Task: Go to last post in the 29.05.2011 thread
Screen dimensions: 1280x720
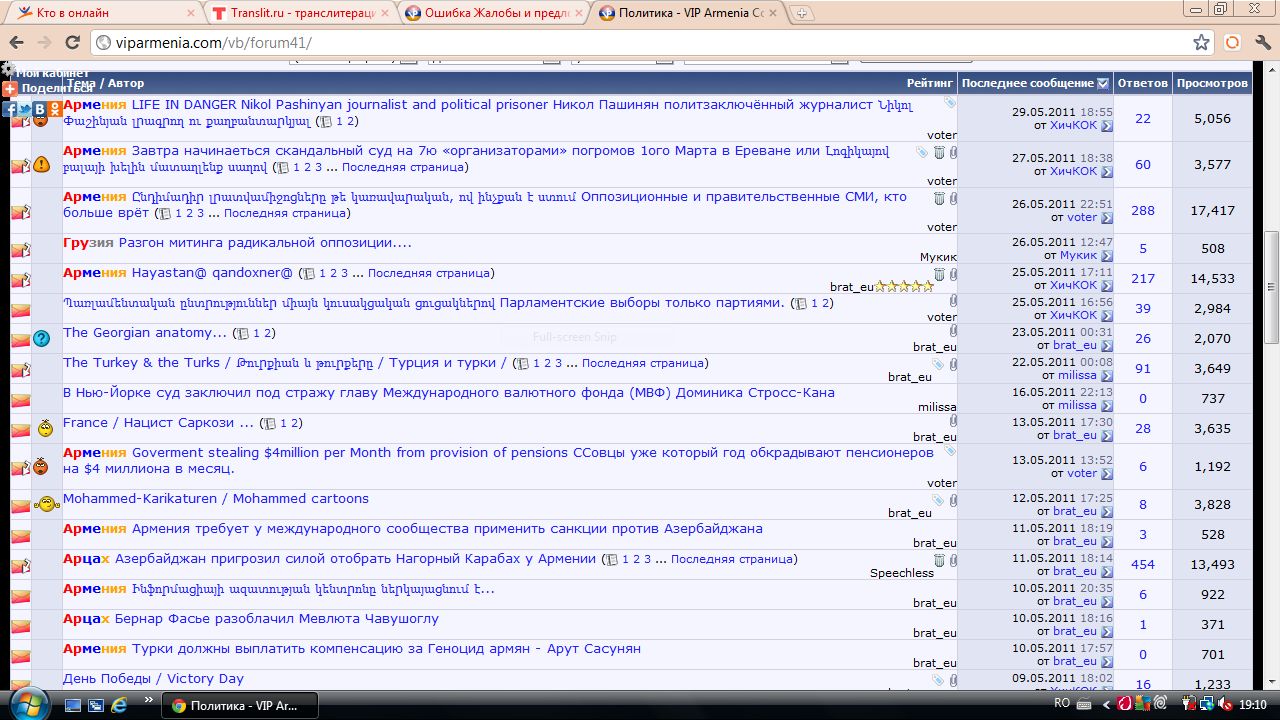Action: pos(1107,127)
